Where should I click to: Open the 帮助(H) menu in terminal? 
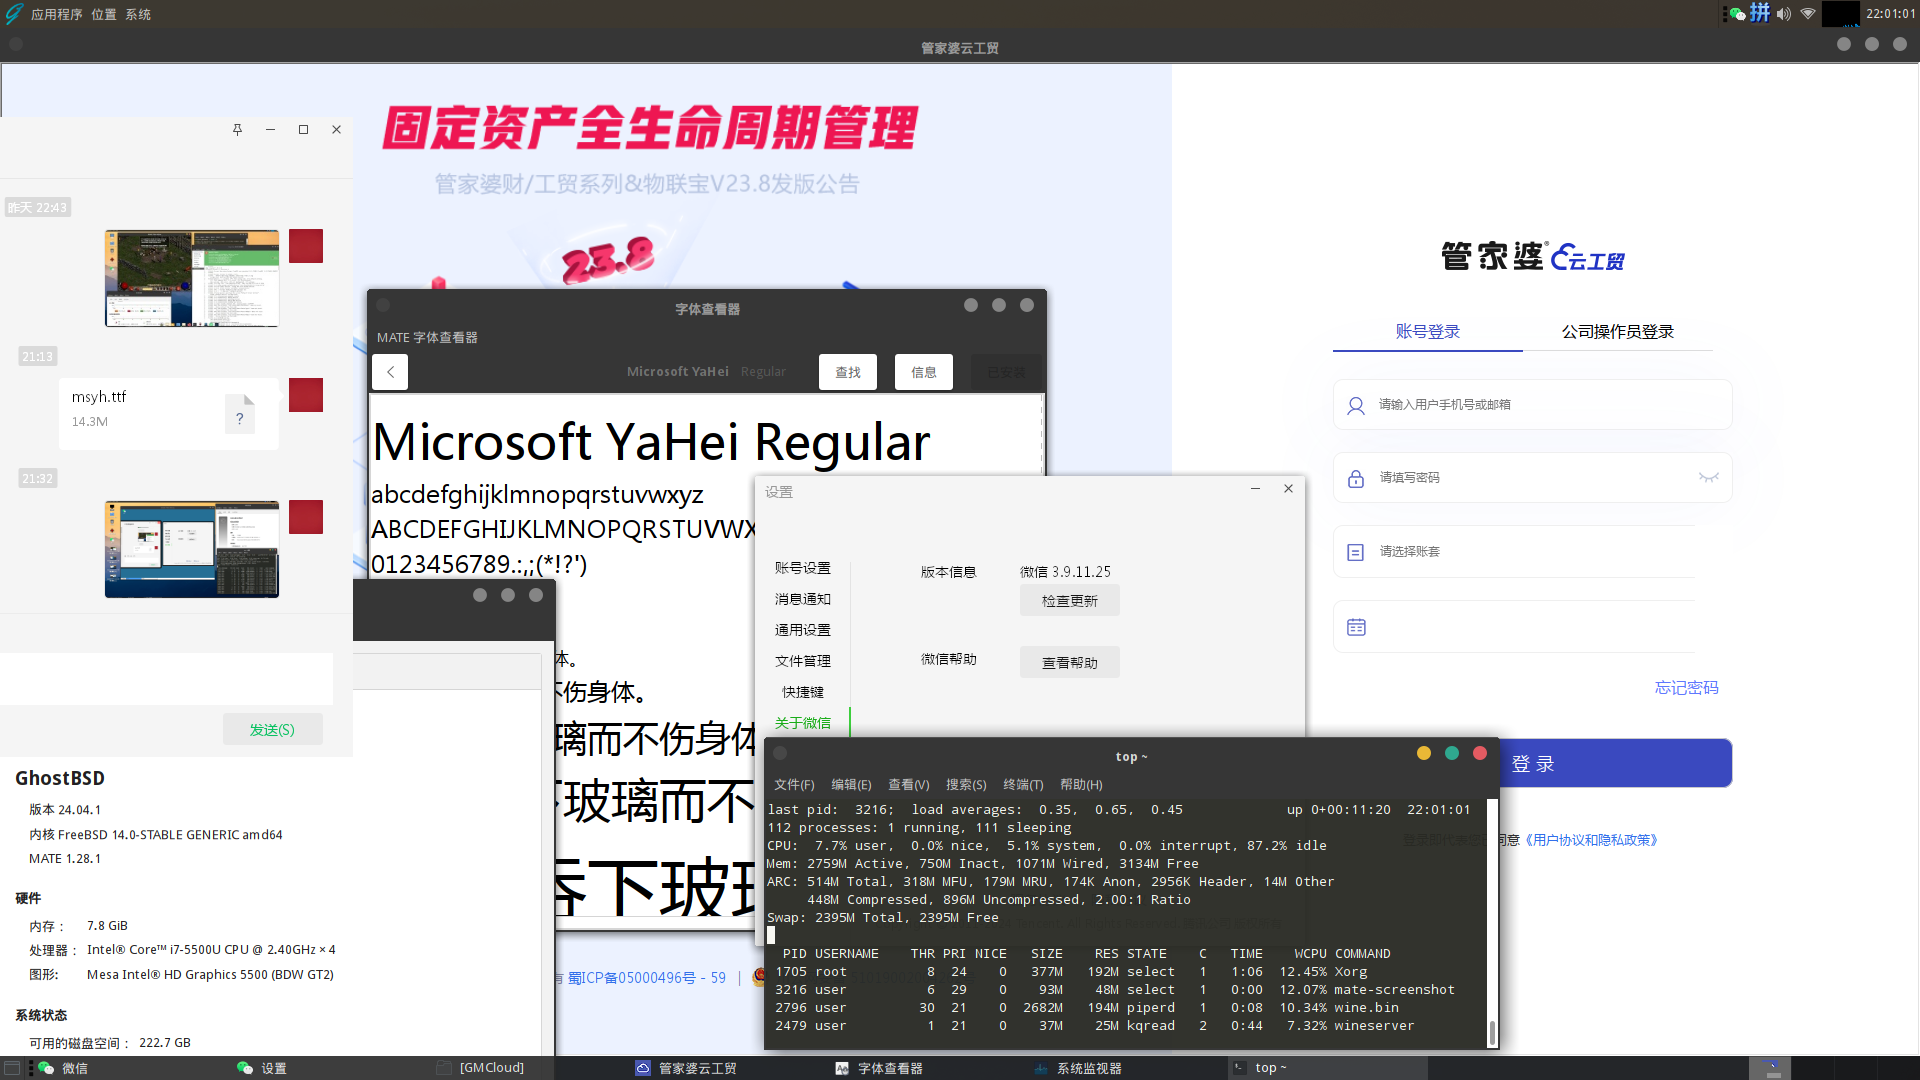click(1081, 785)
